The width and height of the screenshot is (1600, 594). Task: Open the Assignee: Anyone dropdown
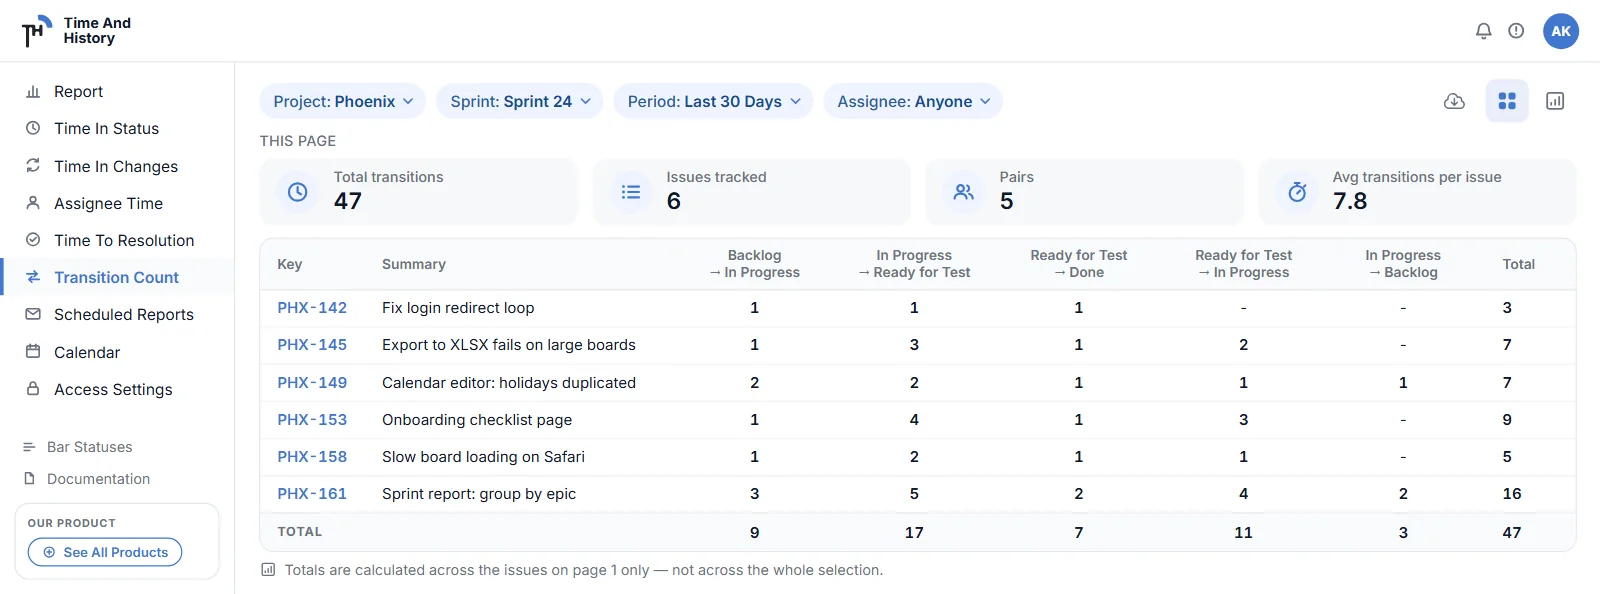point(913,101)
